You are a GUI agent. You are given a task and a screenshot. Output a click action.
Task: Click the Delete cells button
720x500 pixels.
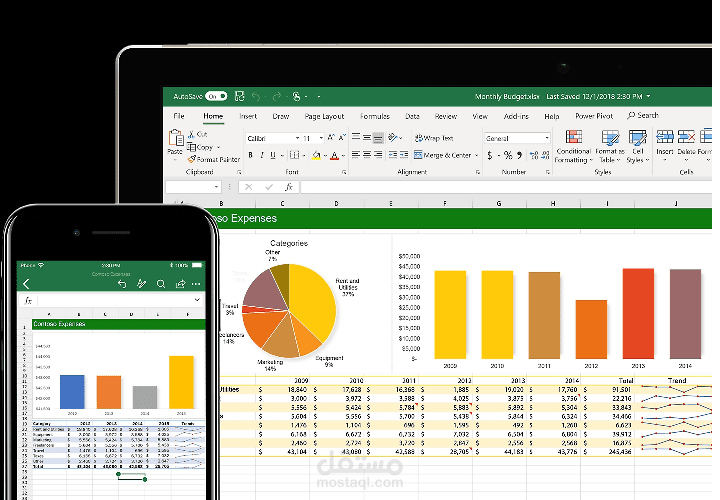coord(686,146)
